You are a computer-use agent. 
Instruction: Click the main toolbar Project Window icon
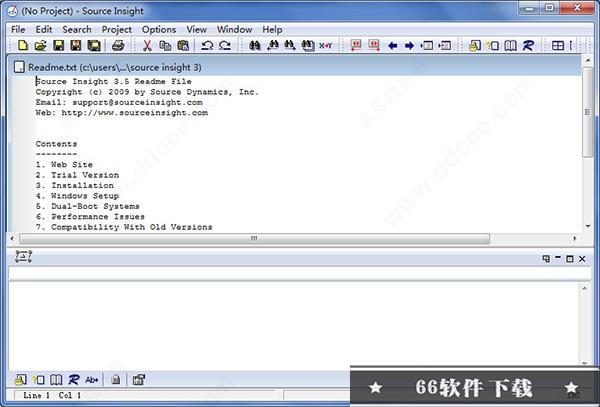[475, 46]
